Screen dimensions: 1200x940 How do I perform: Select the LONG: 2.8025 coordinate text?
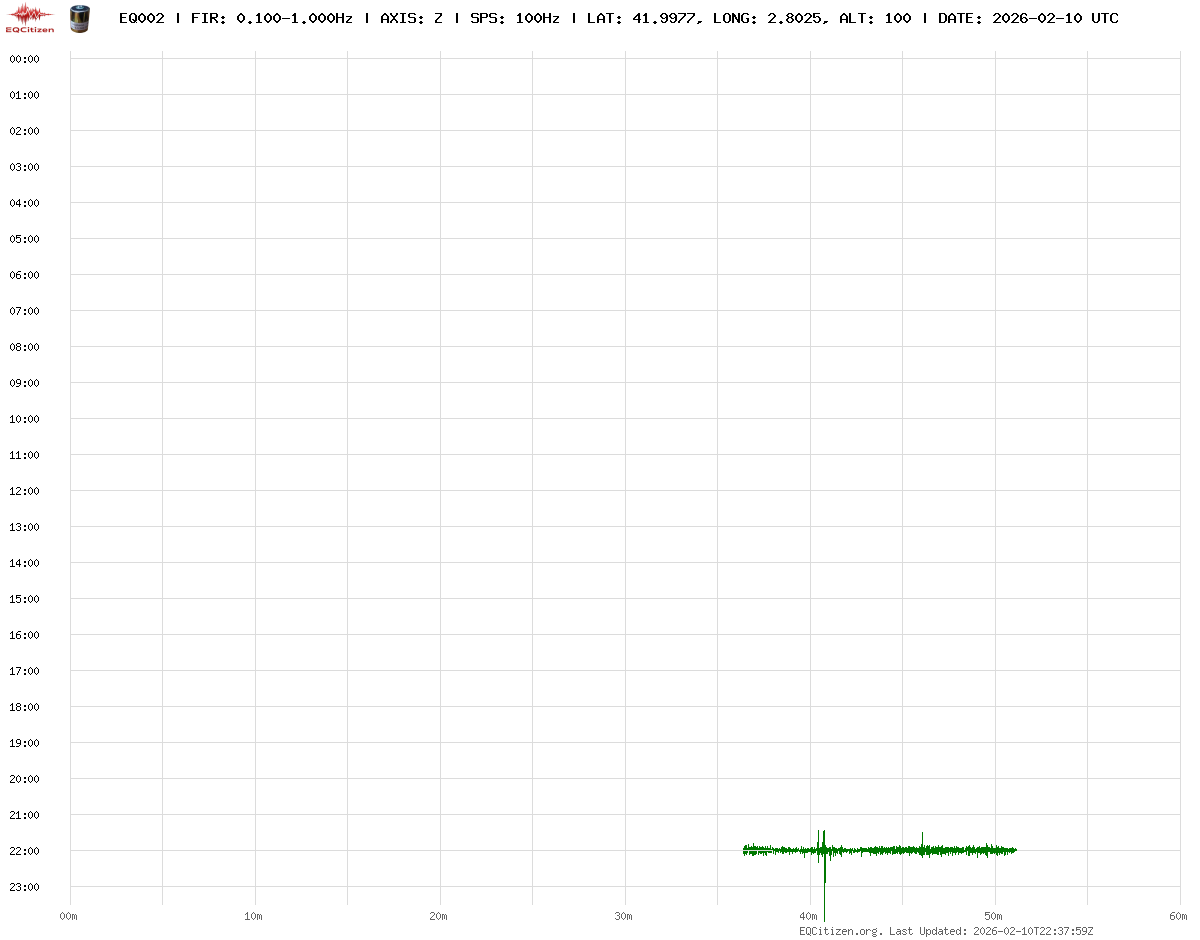click(x=770, y=19)
